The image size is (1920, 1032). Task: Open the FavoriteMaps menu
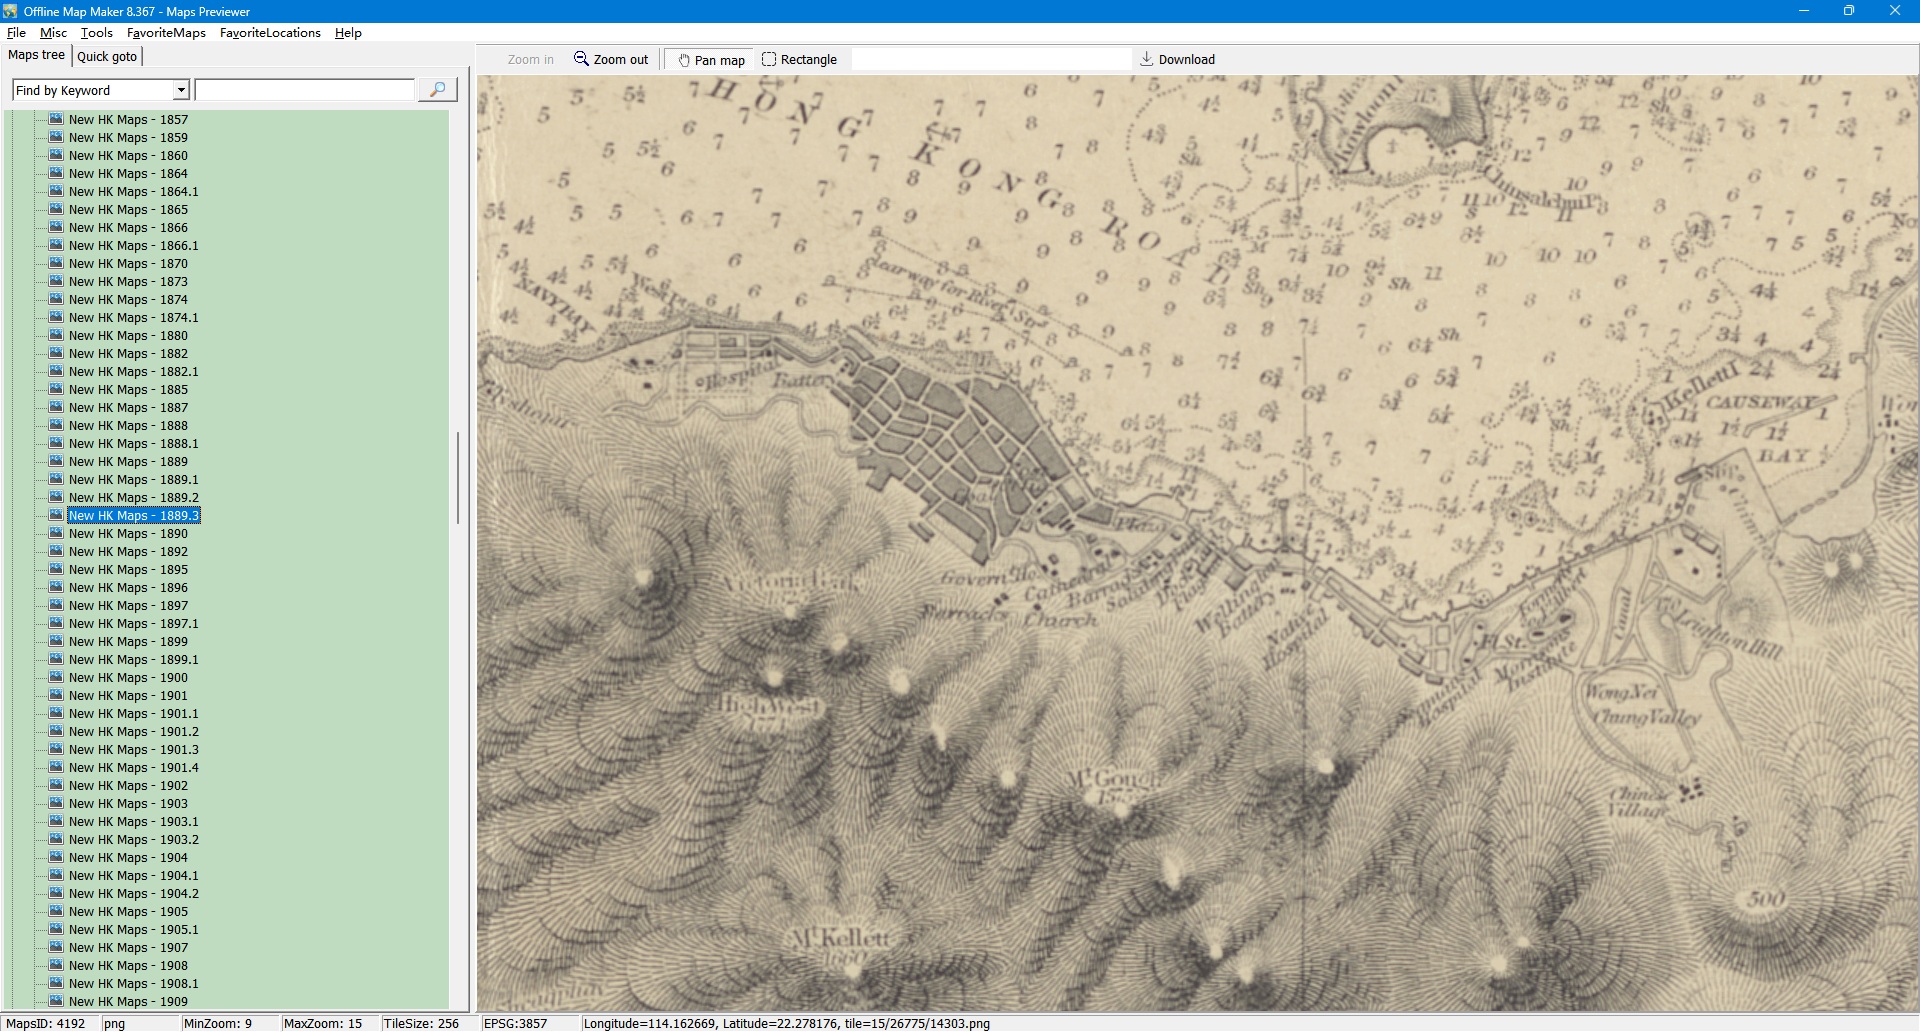[166, 33]
